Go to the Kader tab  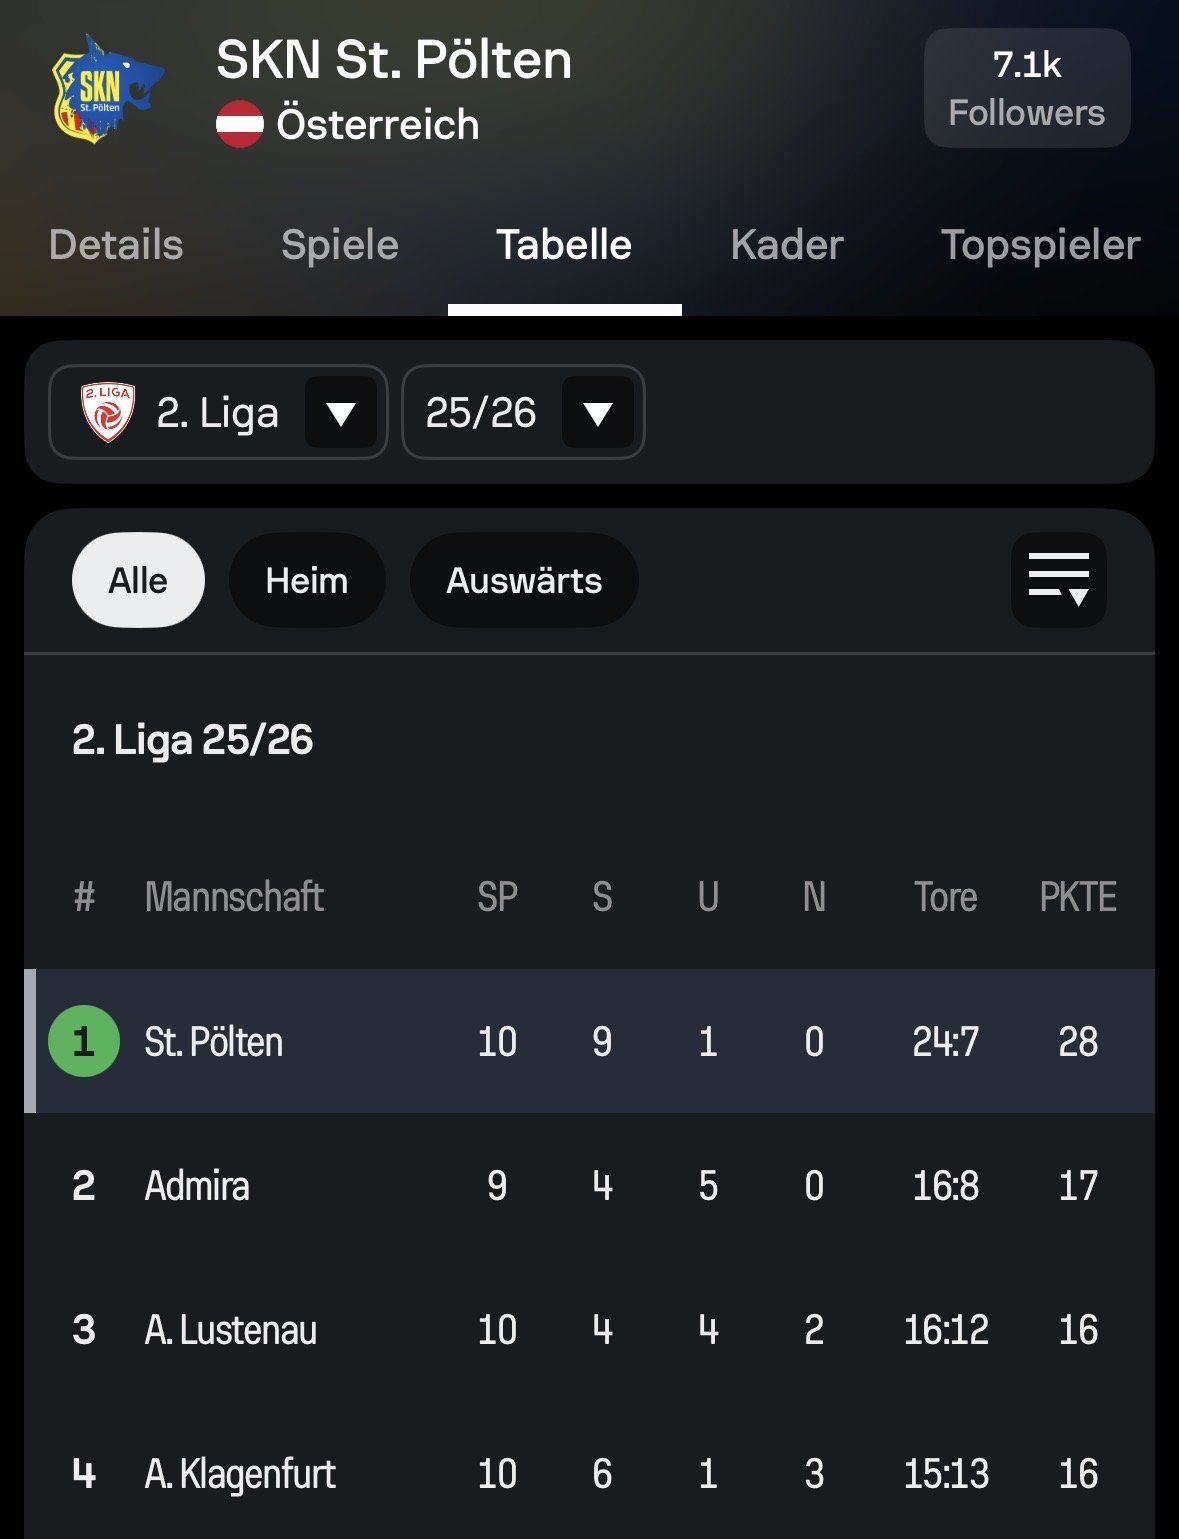pyautogui.click(x=787, y=245)
